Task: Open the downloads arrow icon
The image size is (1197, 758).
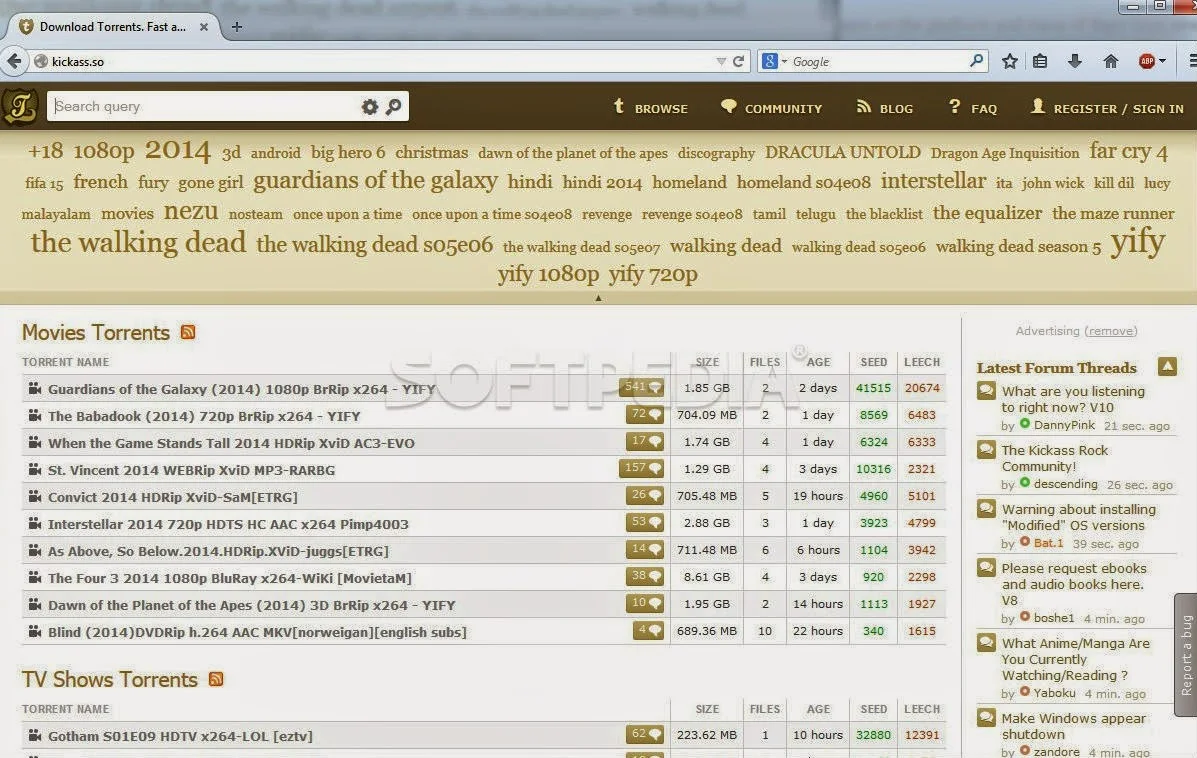Action: pyautogui.click(x=1075, y=61)
